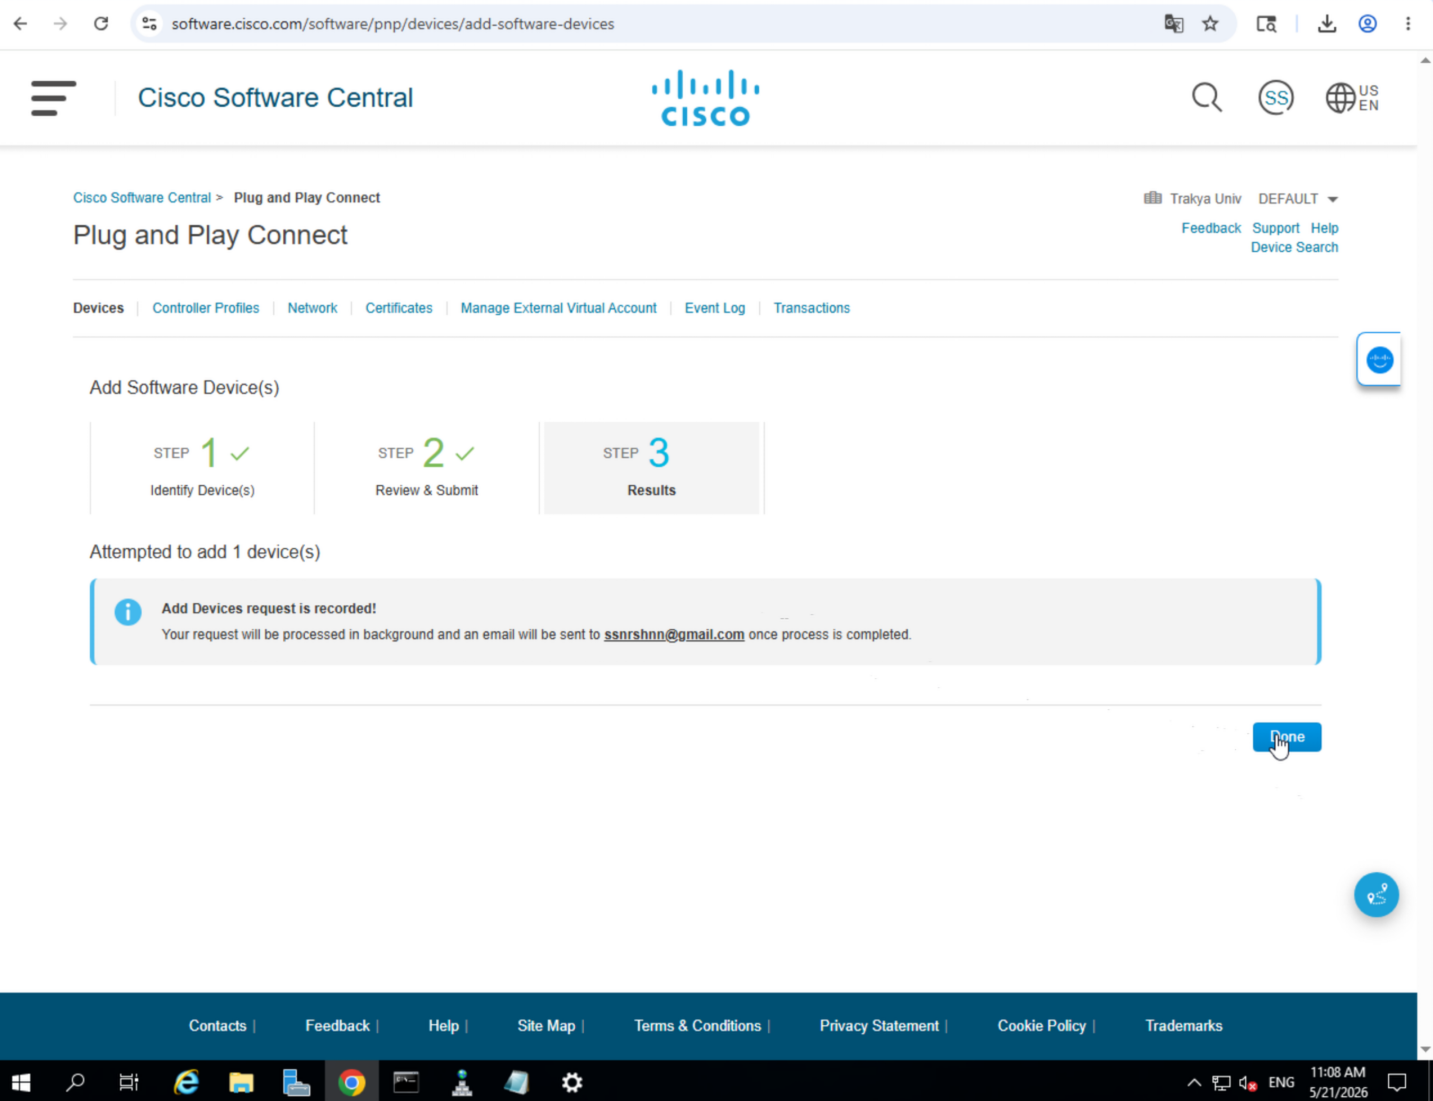Viewport: 1433px width, 1101px height.
Task: Open Site Map in the footer
Action: click(546, 1026)
